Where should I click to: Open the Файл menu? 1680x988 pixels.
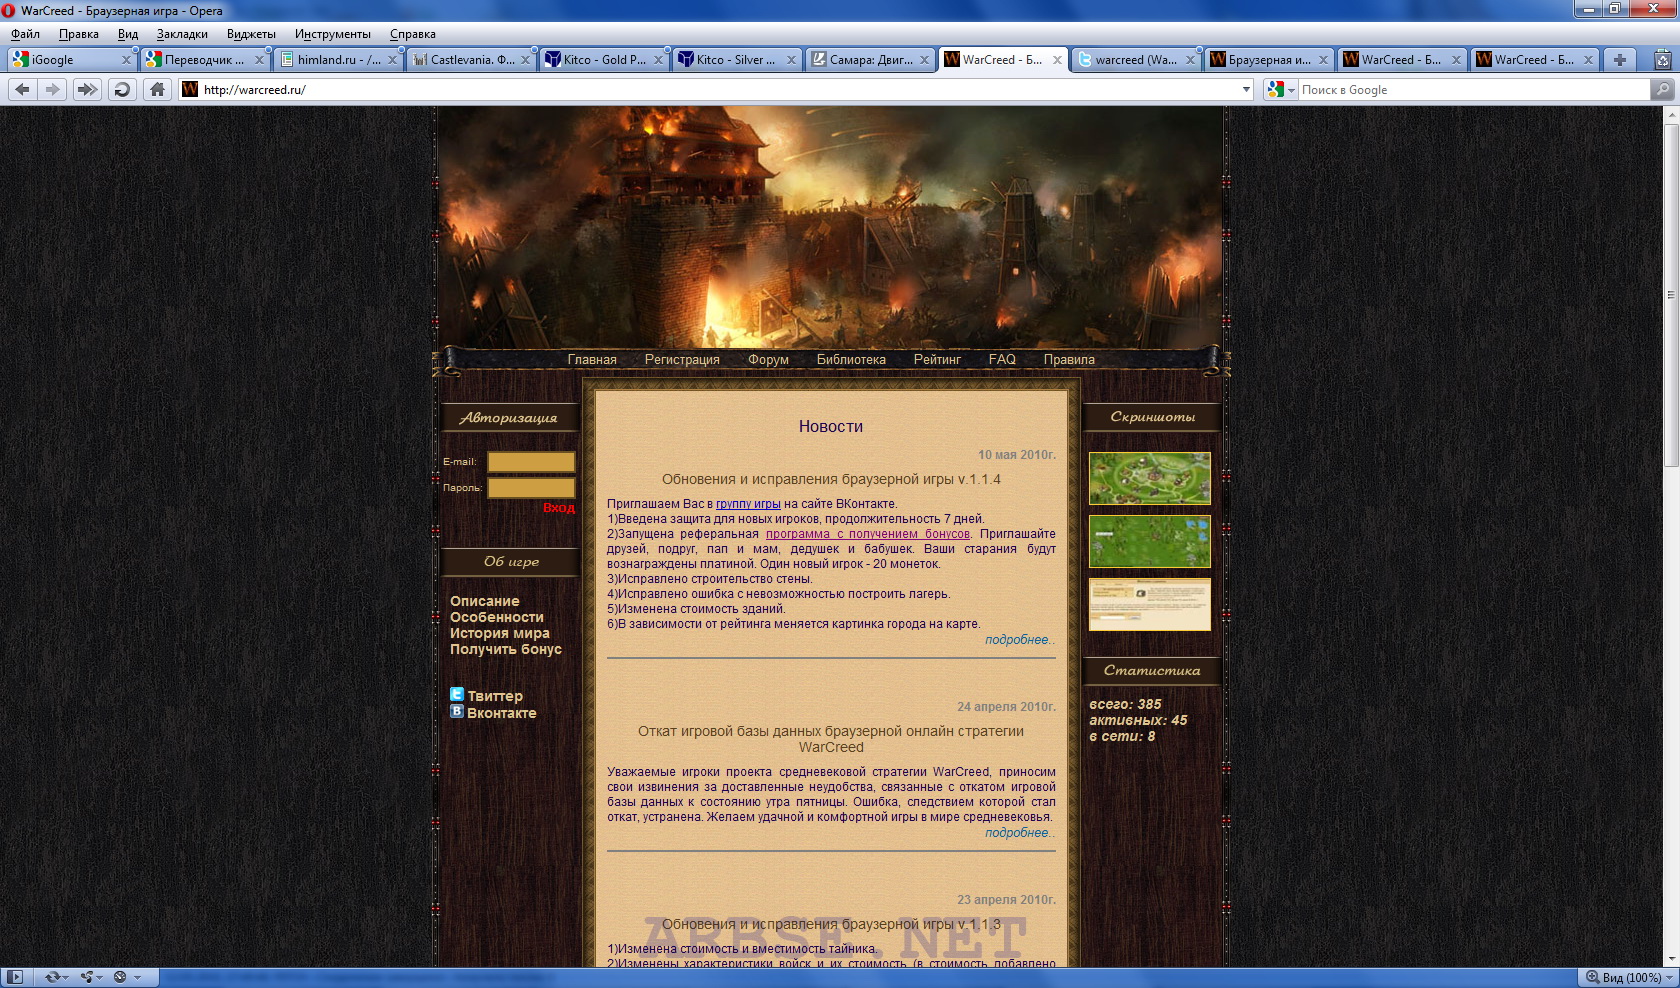pos(25,34)
